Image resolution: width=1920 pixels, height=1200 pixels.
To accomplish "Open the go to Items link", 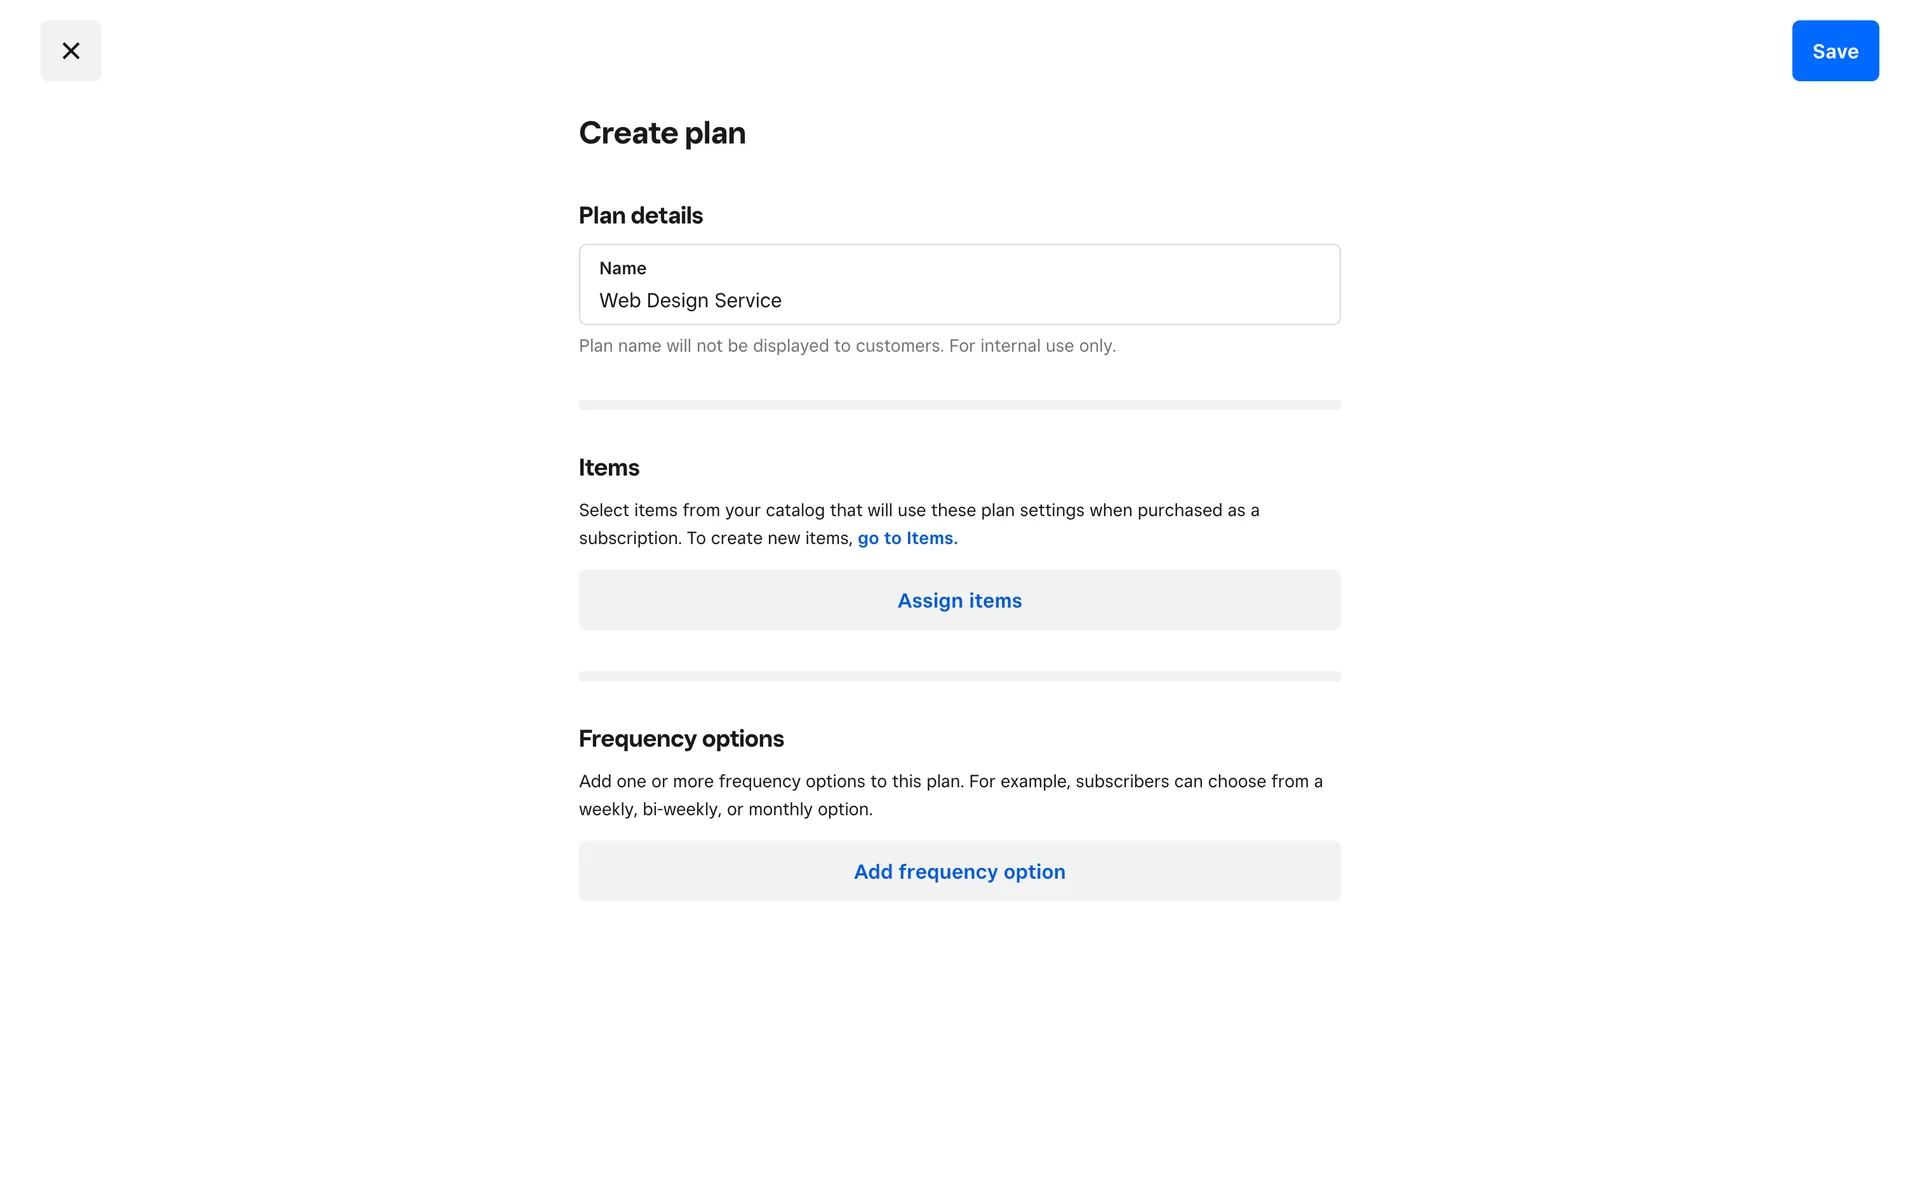I will point(907,538).
